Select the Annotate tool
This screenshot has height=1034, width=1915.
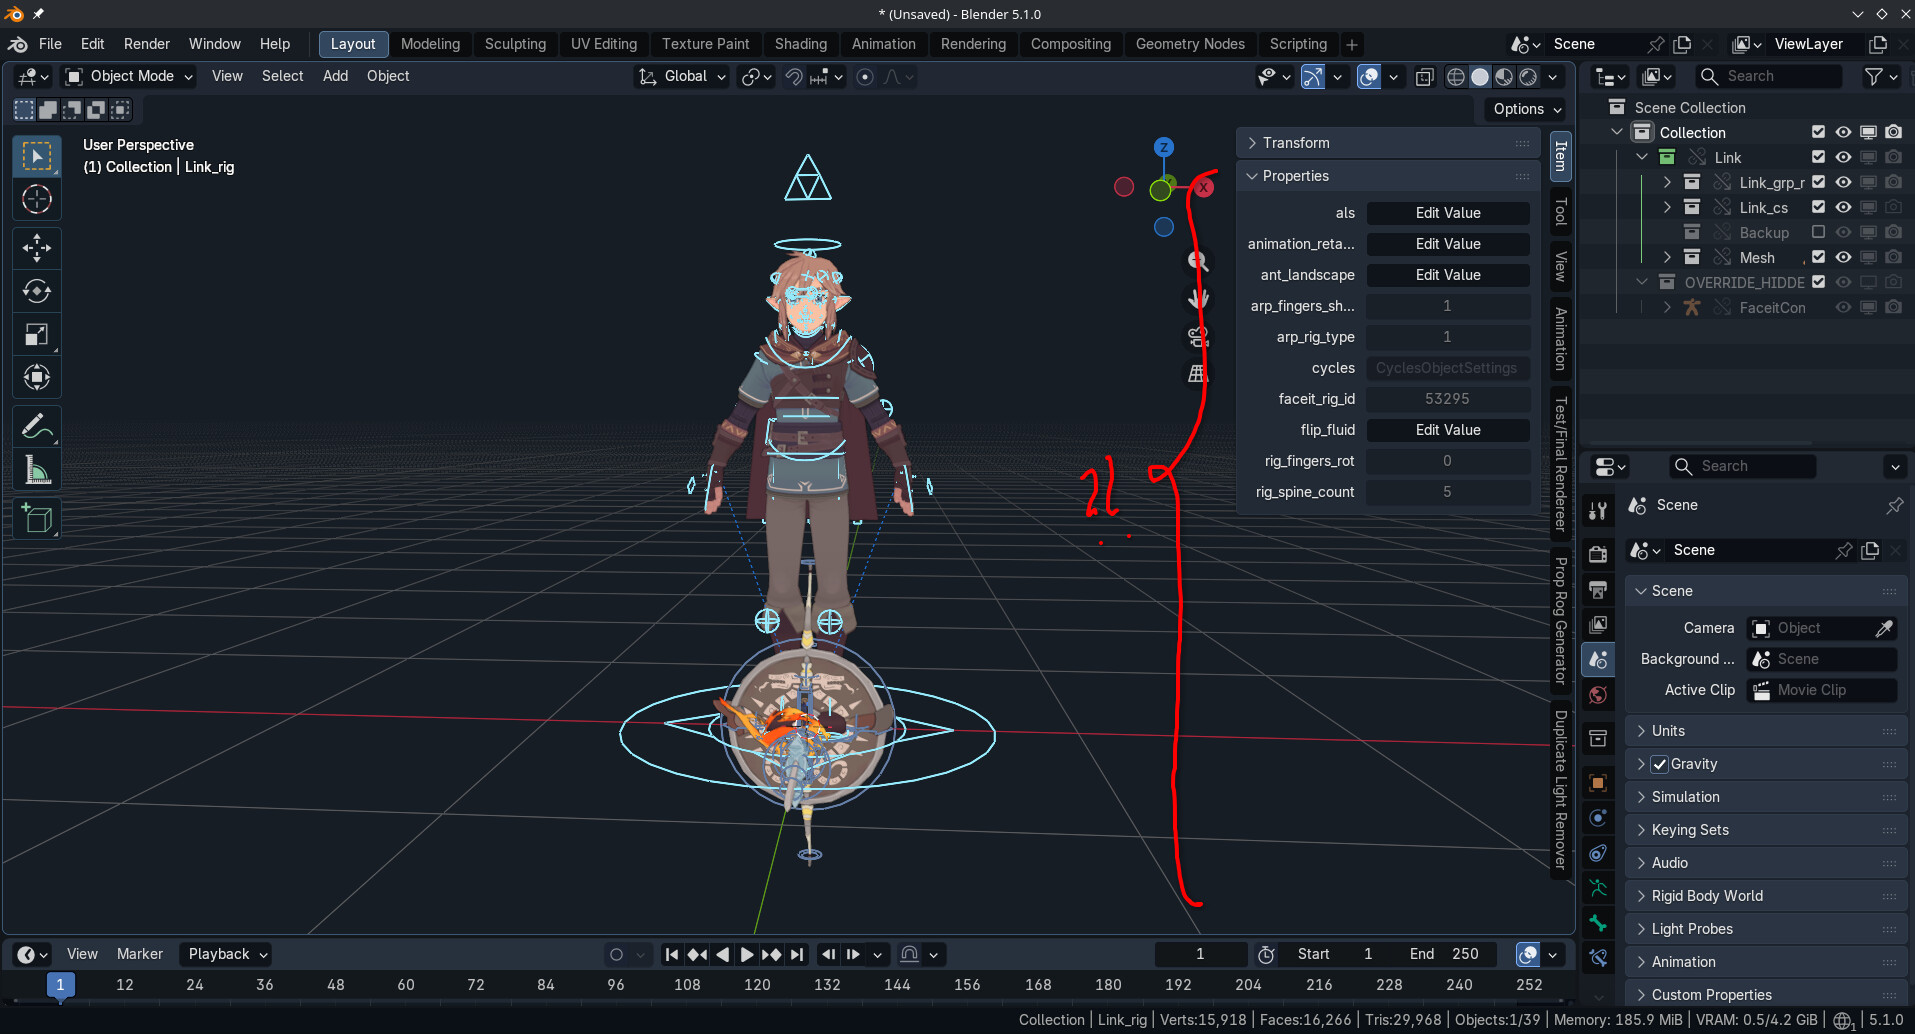coord(37,427)
